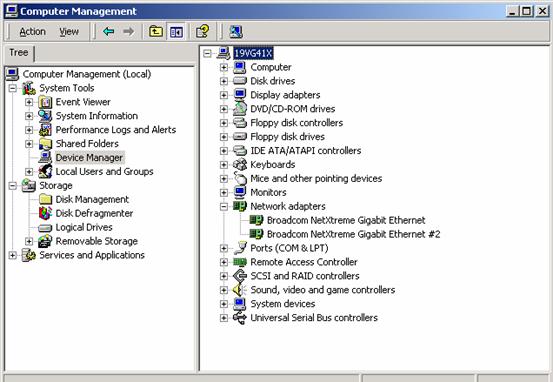Screen dimensions: 553x382
Task: Select Local Users and Groups text
Action: point(104,172)
